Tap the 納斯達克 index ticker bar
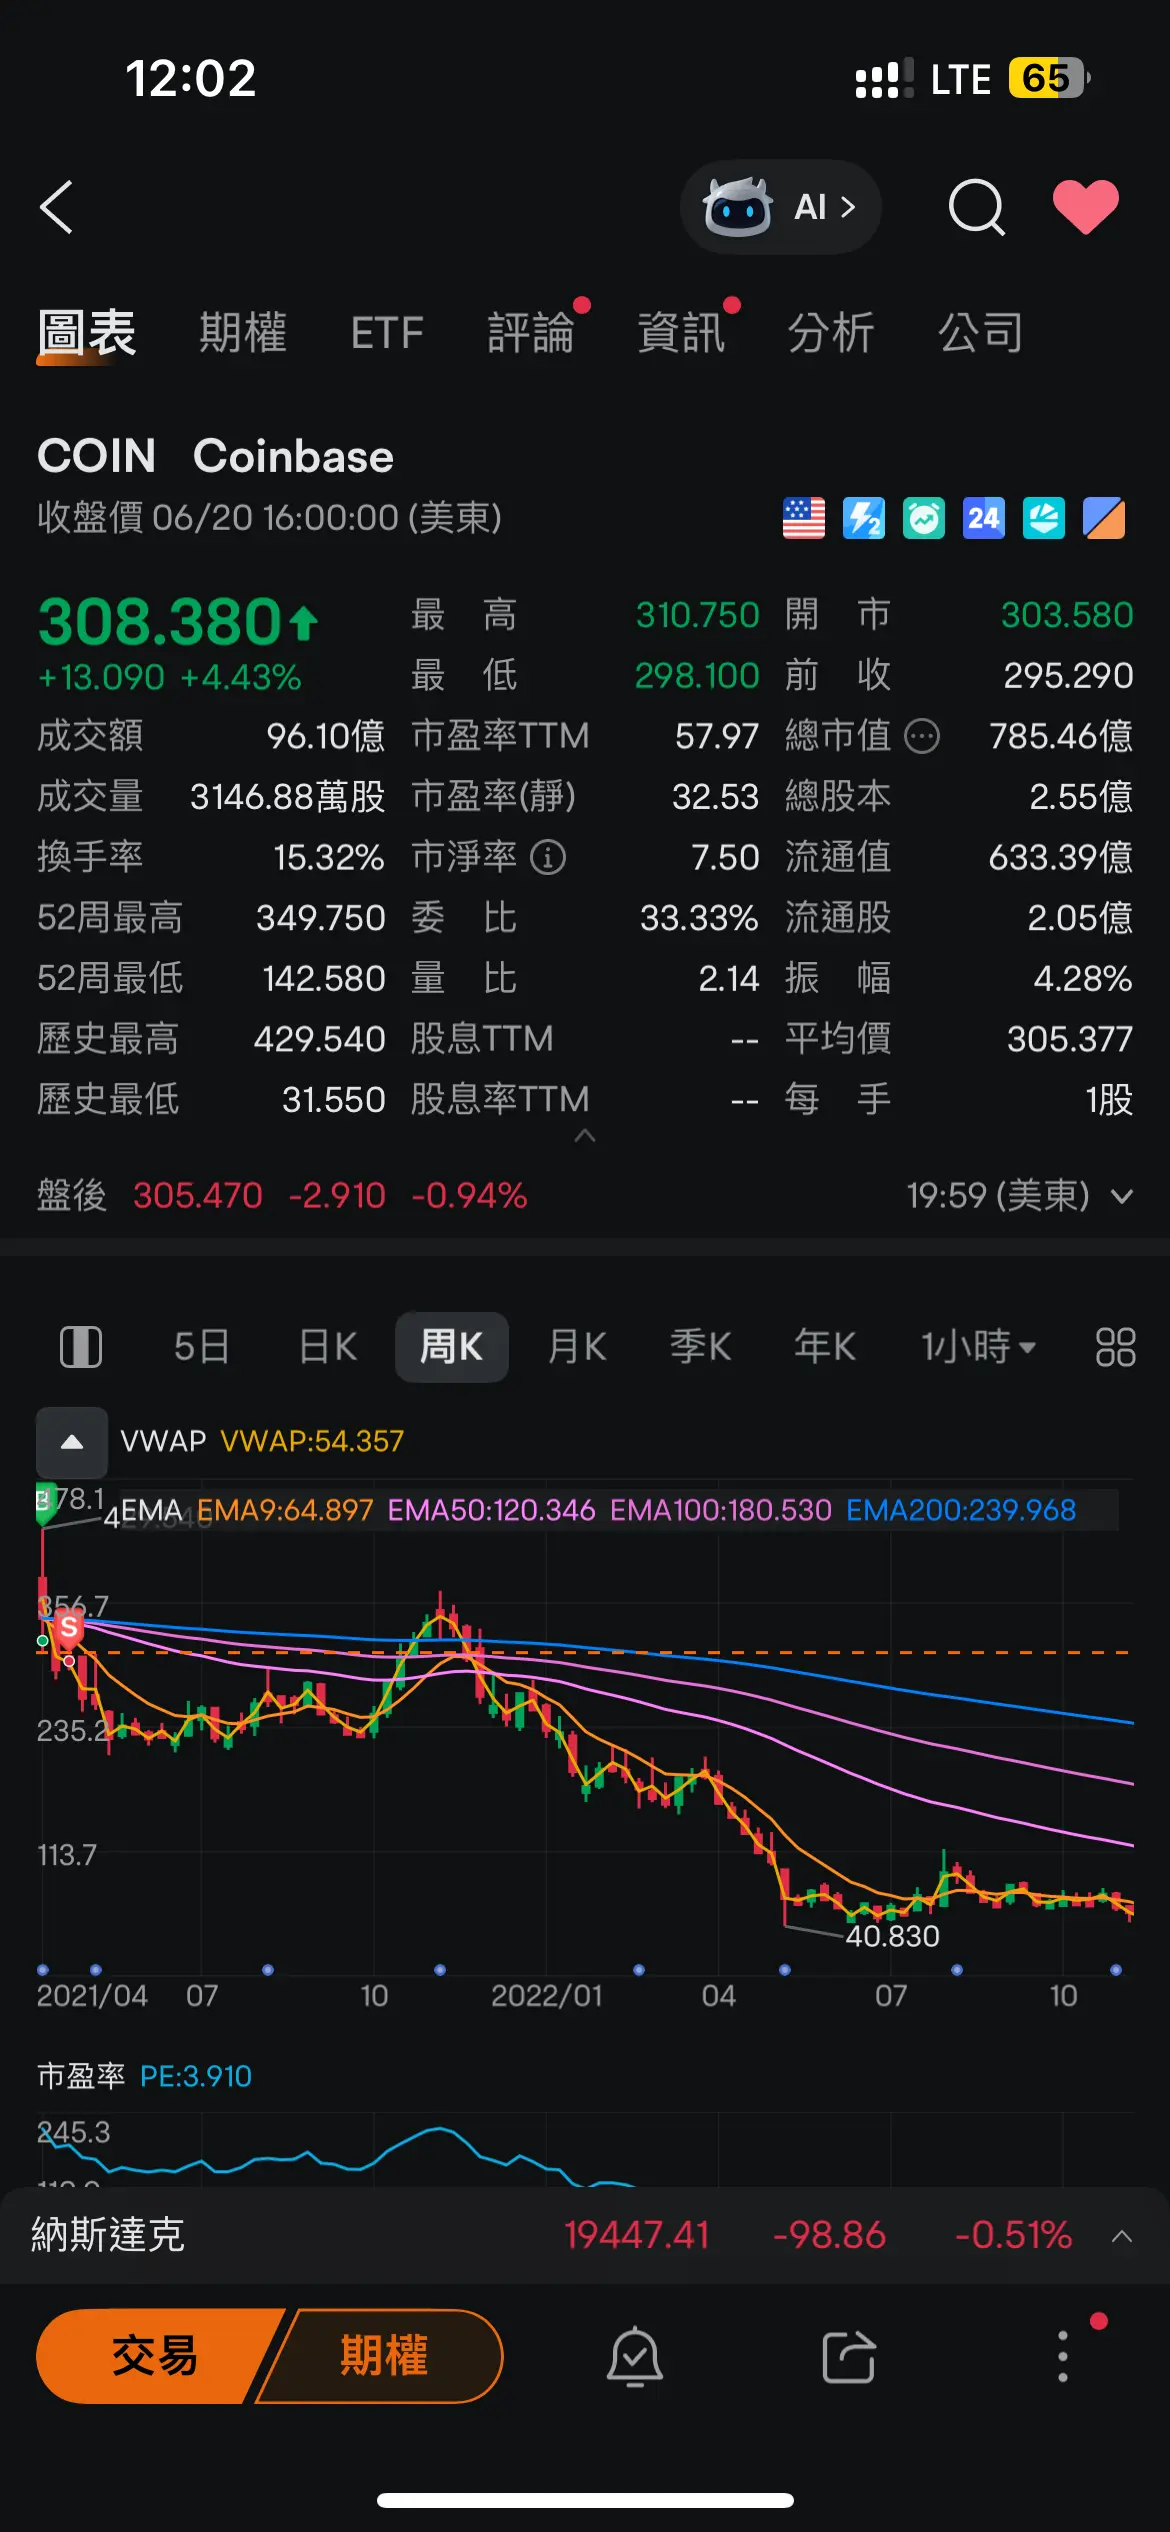Image resolution: width=1170 pixels, height=2532 pixels. (x=585, y=2235)
